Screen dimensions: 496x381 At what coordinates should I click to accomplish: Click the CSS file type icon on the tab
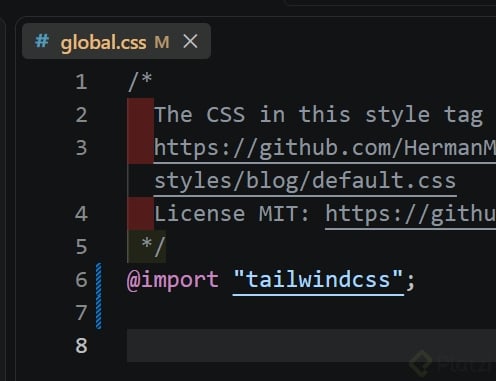(x=42, y=41)
